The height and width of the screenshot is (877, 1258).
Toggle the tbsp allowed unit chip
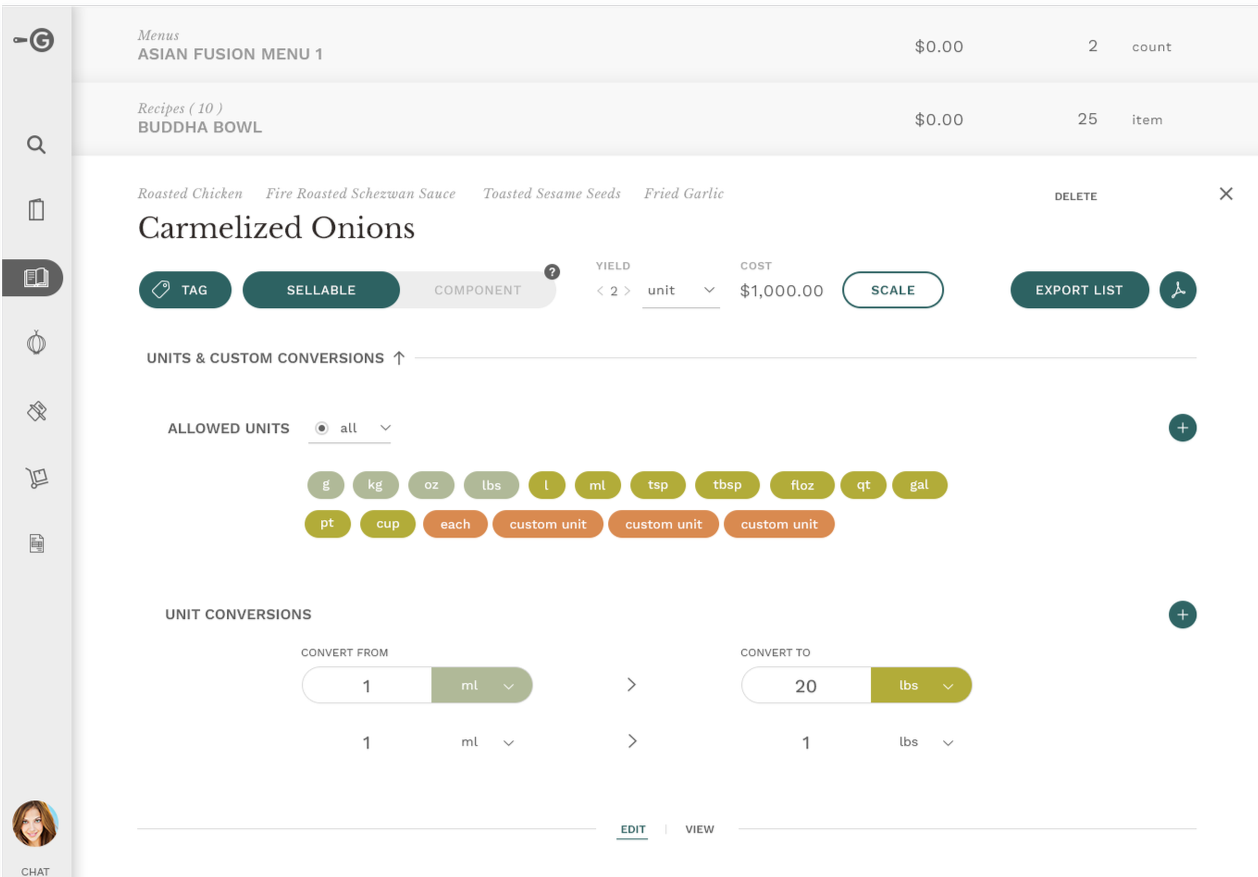[727, 485]
